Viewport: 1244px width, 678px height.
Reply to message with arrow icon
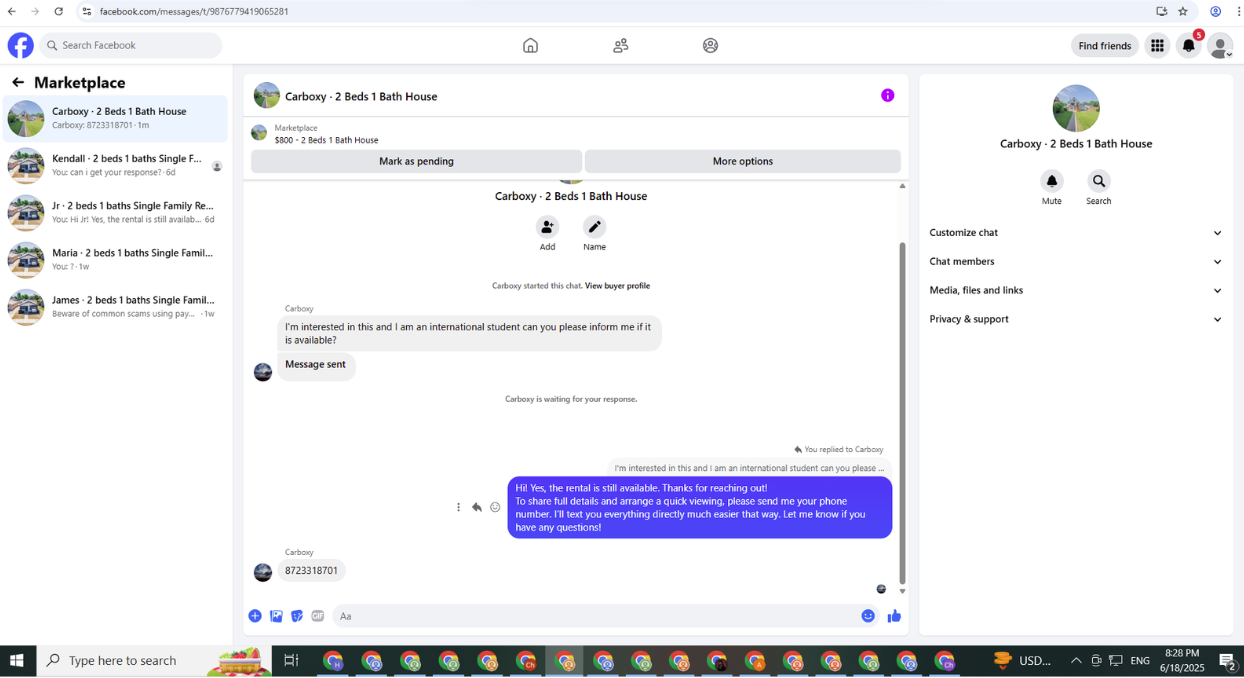(477, 507)
